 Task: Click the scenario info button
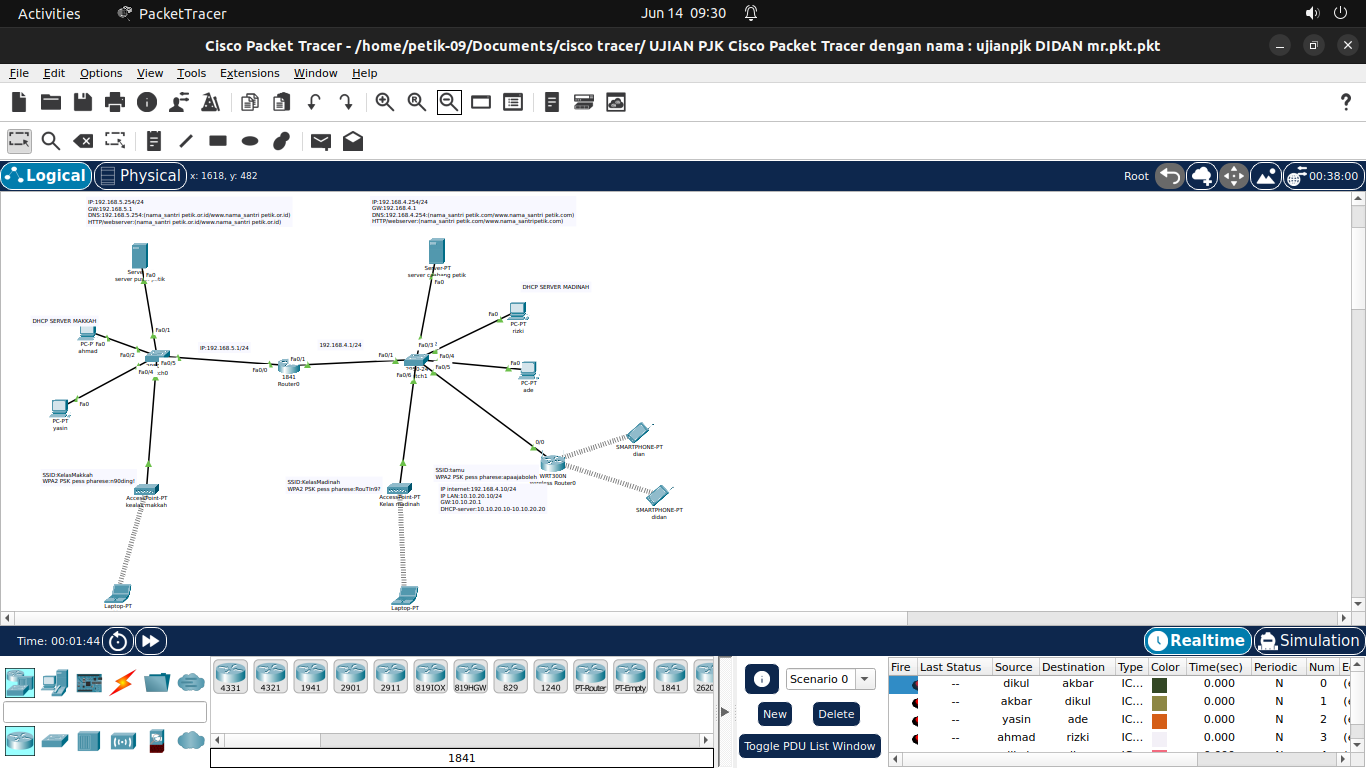(761, 679)
